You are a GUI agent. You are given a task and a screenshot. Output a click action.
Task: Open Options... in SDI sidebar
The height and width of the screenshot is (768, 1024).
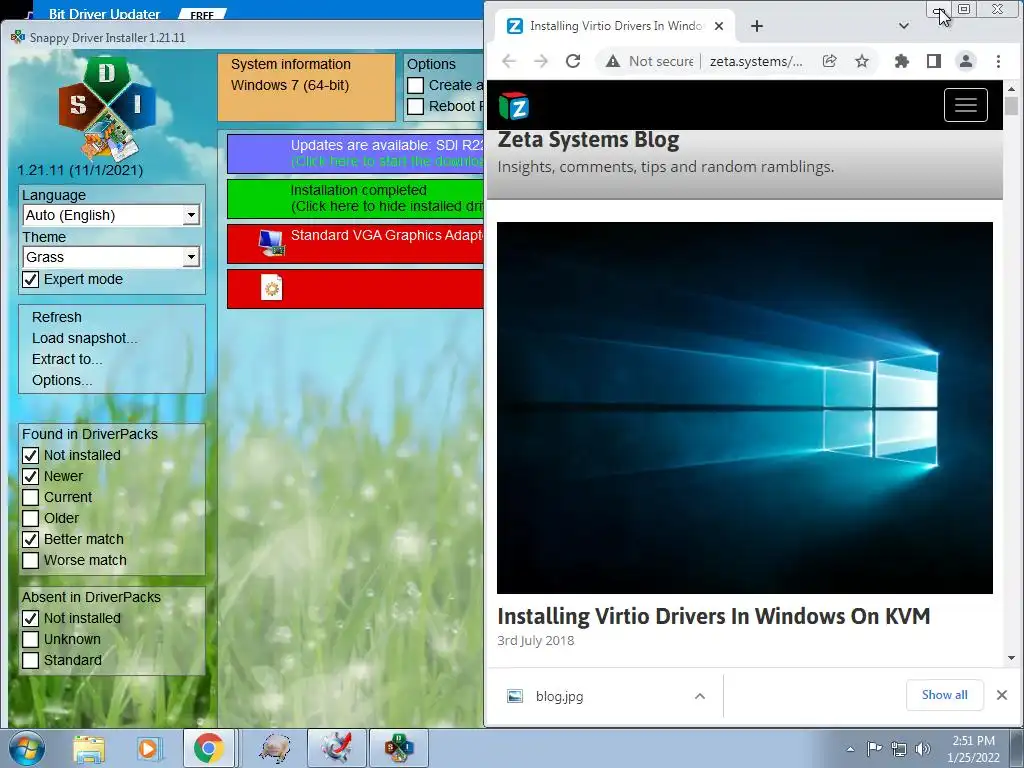point(62,380)
